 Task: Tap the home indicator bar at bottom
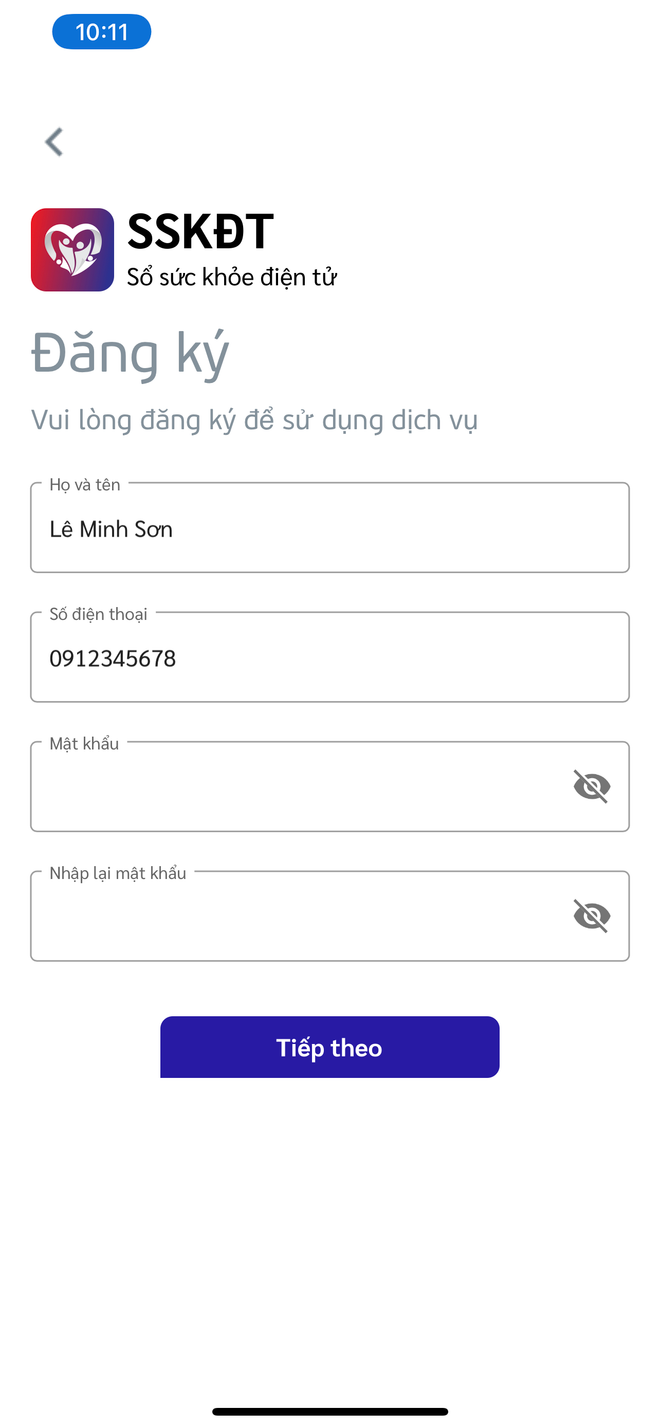click(x=330, y=1411)
